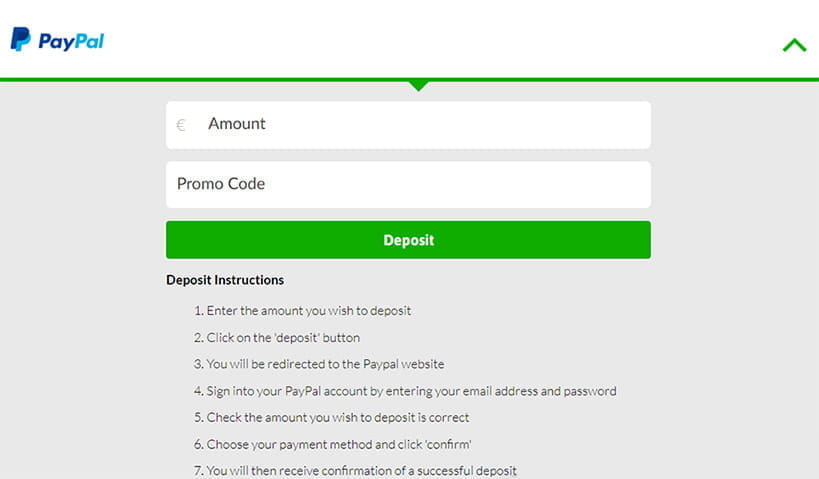This screenshot has width=819, height=479.
Task: Click the euro currency symbol
Action: tap(181, 125)
